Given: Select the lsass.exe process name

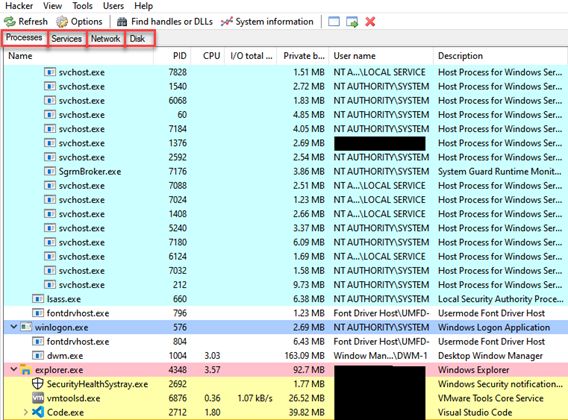Looking at the screenshot, I should (x=64, y=299).
